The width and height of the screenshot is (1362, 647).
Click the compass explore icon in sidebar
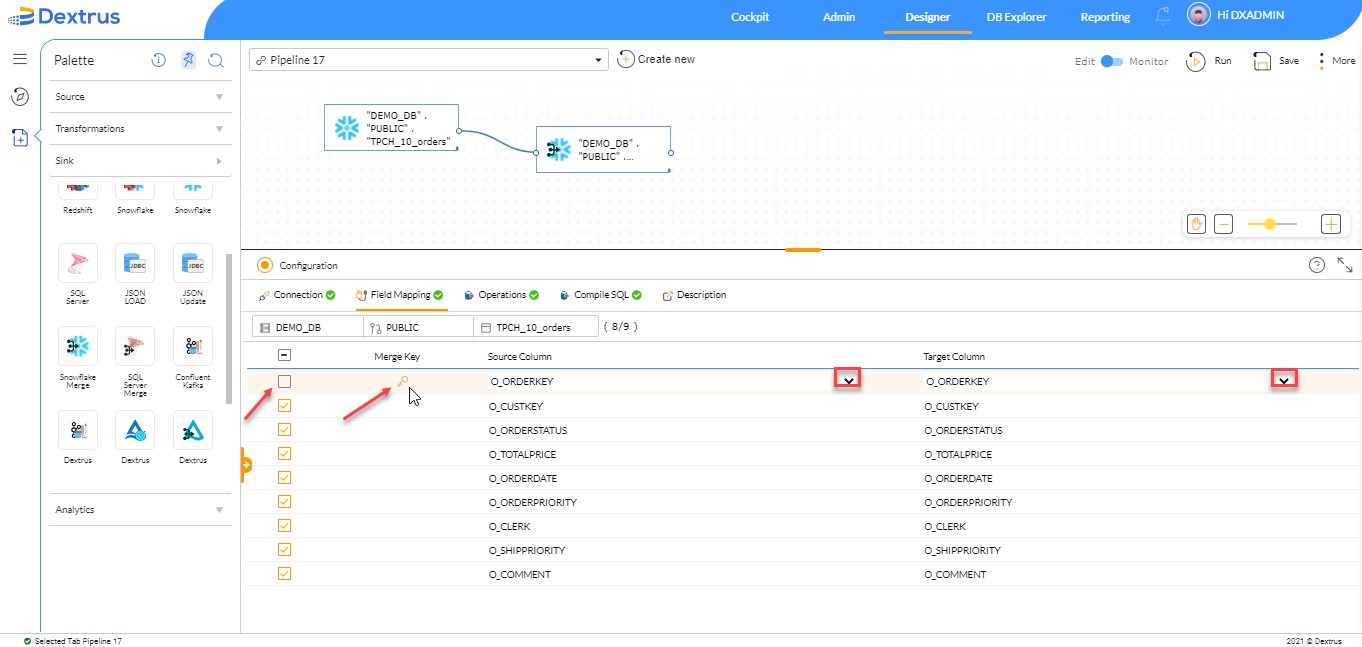(20, 97)
